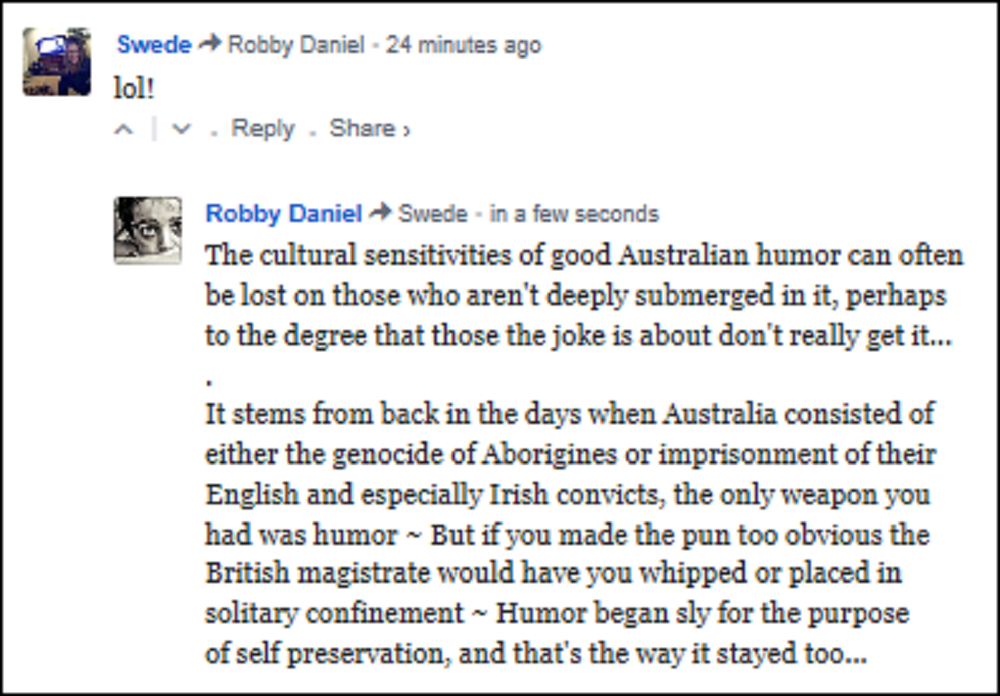Open Robby Daniel's avatar image
Image resolution: width=1000 pixels, height=696 pixels.
click(148, 230)
